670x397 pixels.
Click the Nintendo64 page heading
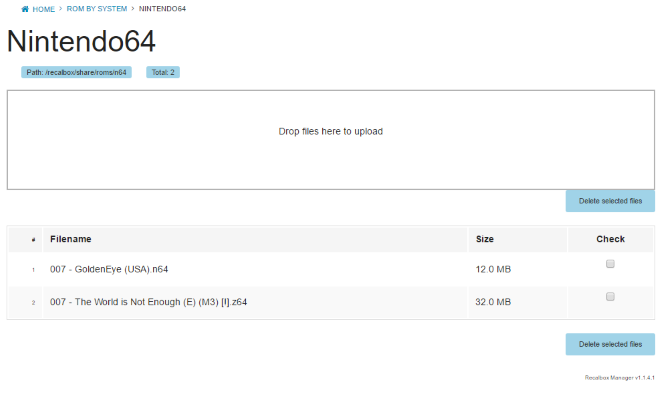click(81, 41)
